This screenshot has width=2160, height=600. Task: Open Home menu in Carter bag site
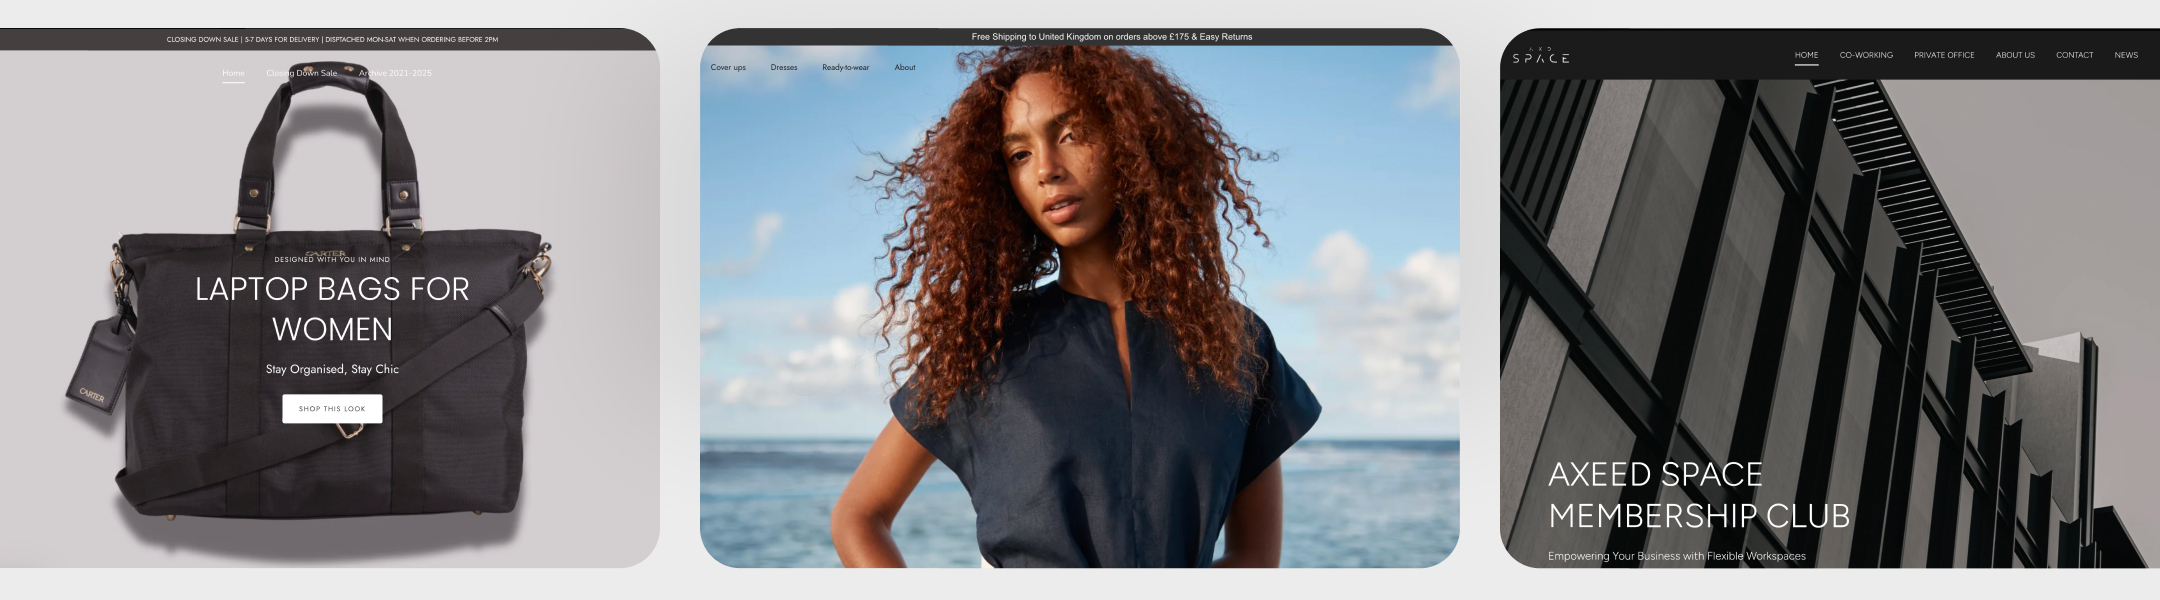(233, 73)
